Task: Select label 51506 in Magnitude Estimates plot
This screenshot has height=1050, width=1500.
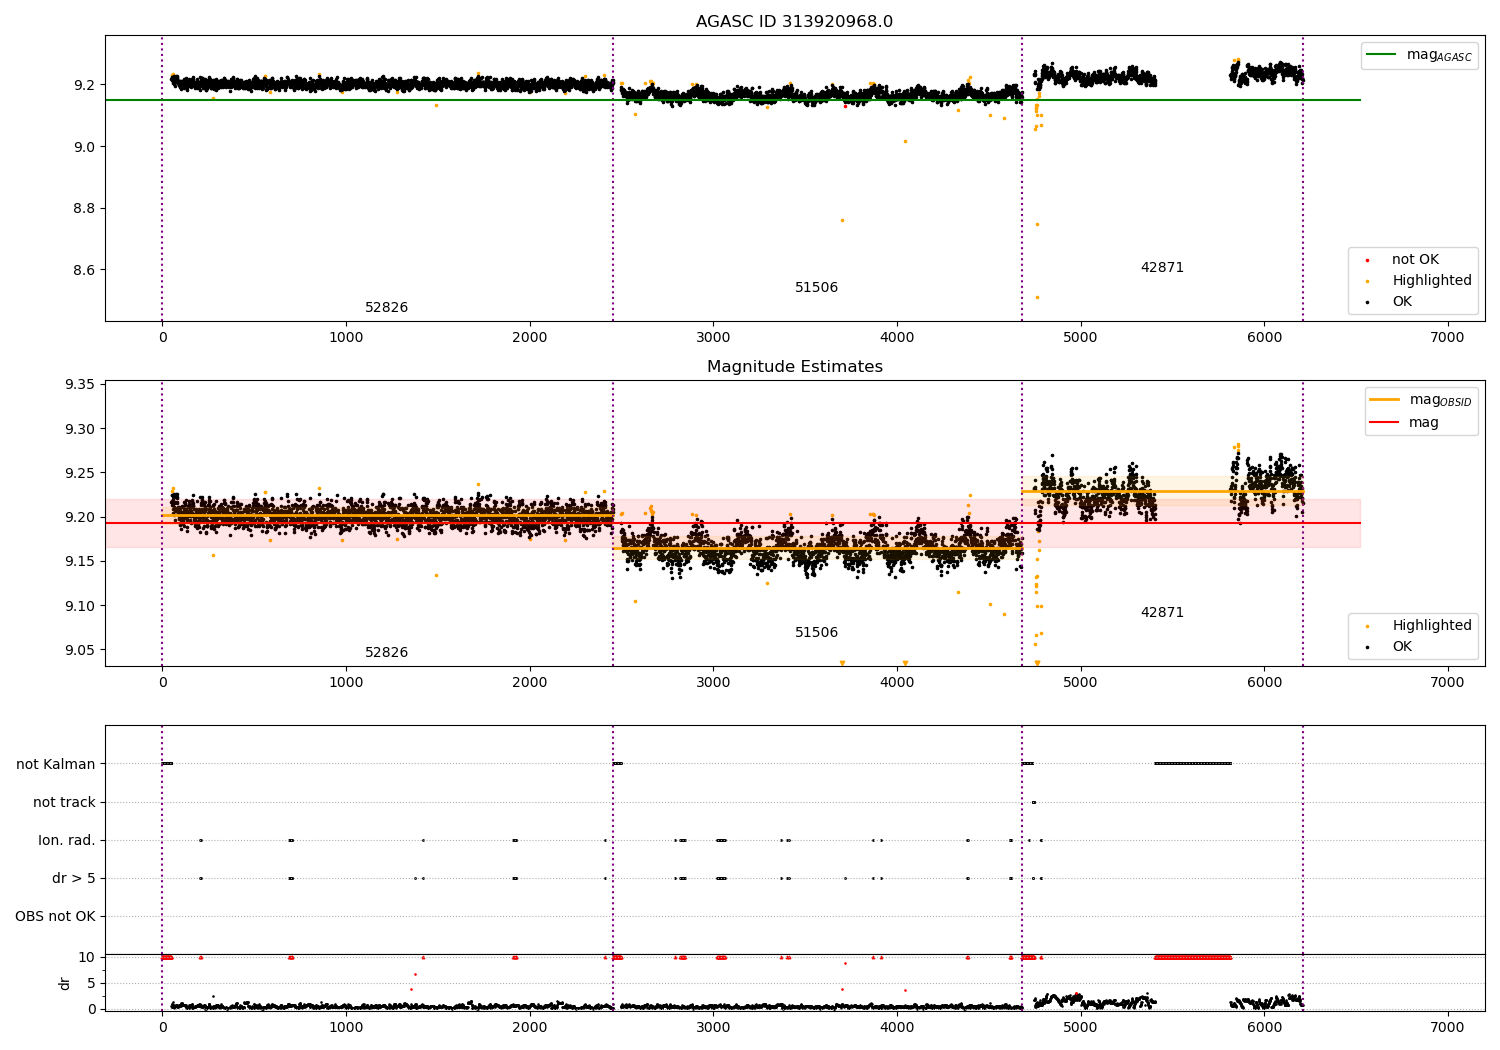Action: [x=816, y=633]
